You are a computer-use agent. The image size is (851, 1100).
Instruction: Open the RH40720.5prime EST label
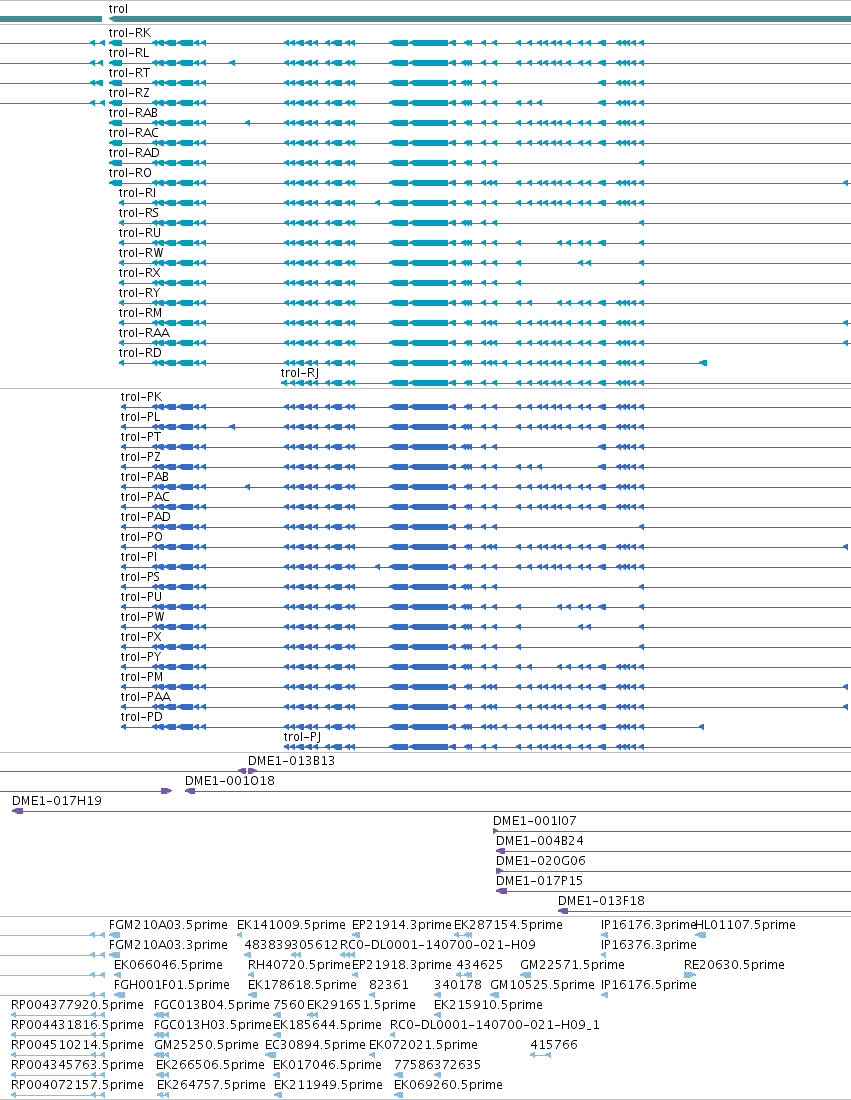[x=299, y=965]
